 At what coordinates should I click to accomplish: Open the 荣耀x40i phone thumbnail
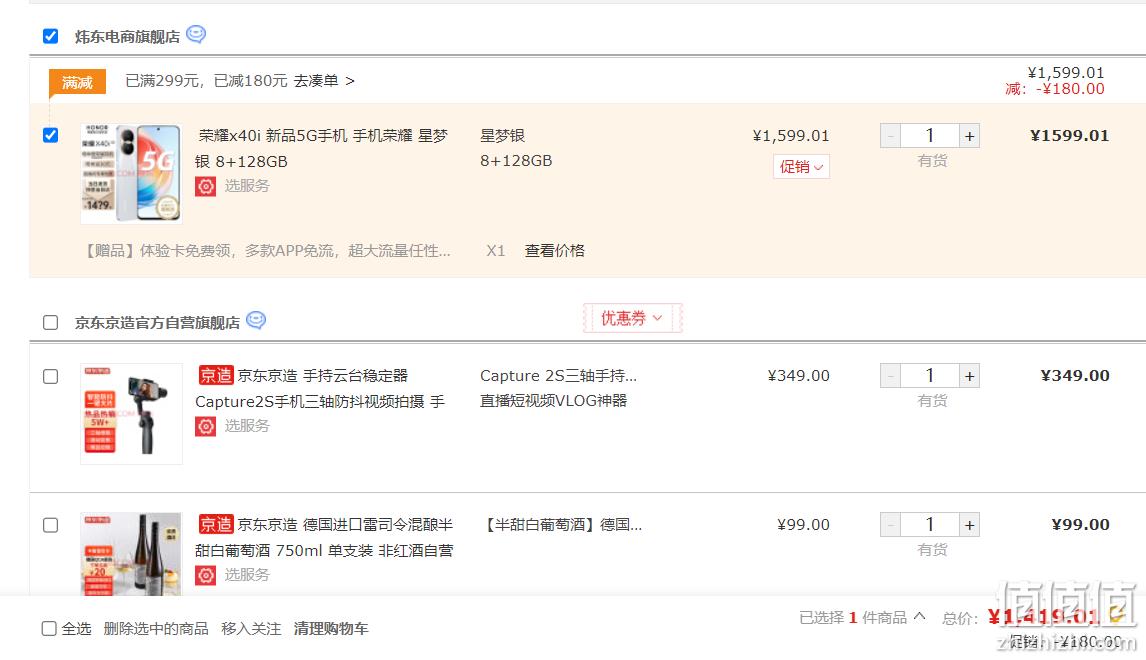coord(131,174)
